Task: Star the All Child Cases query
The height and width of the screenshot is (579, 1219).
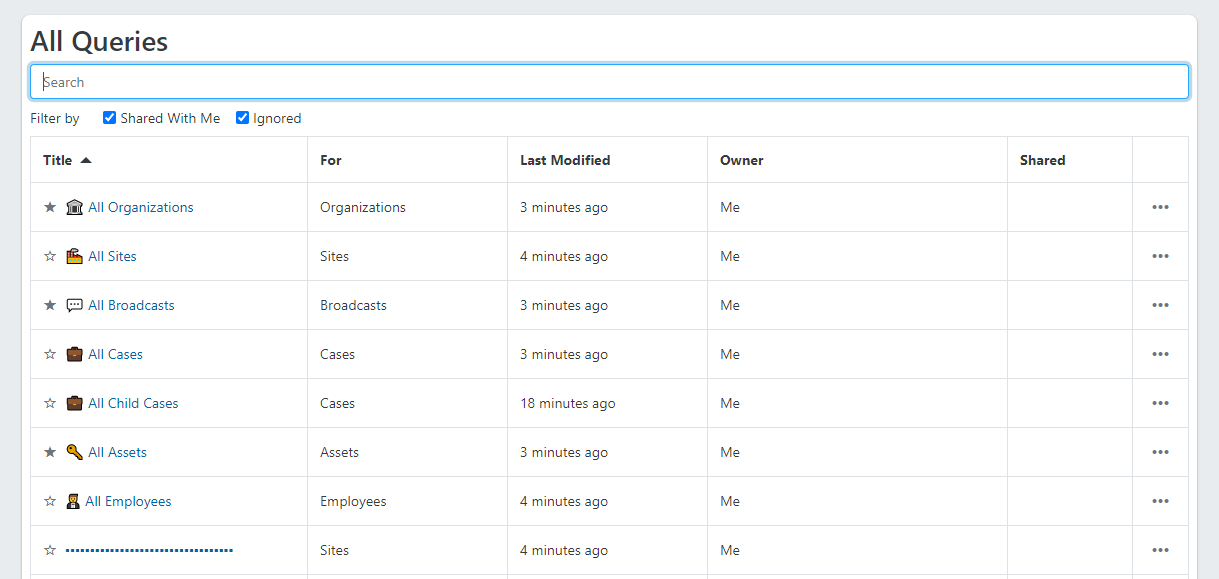Action: [x=50, y=403]
